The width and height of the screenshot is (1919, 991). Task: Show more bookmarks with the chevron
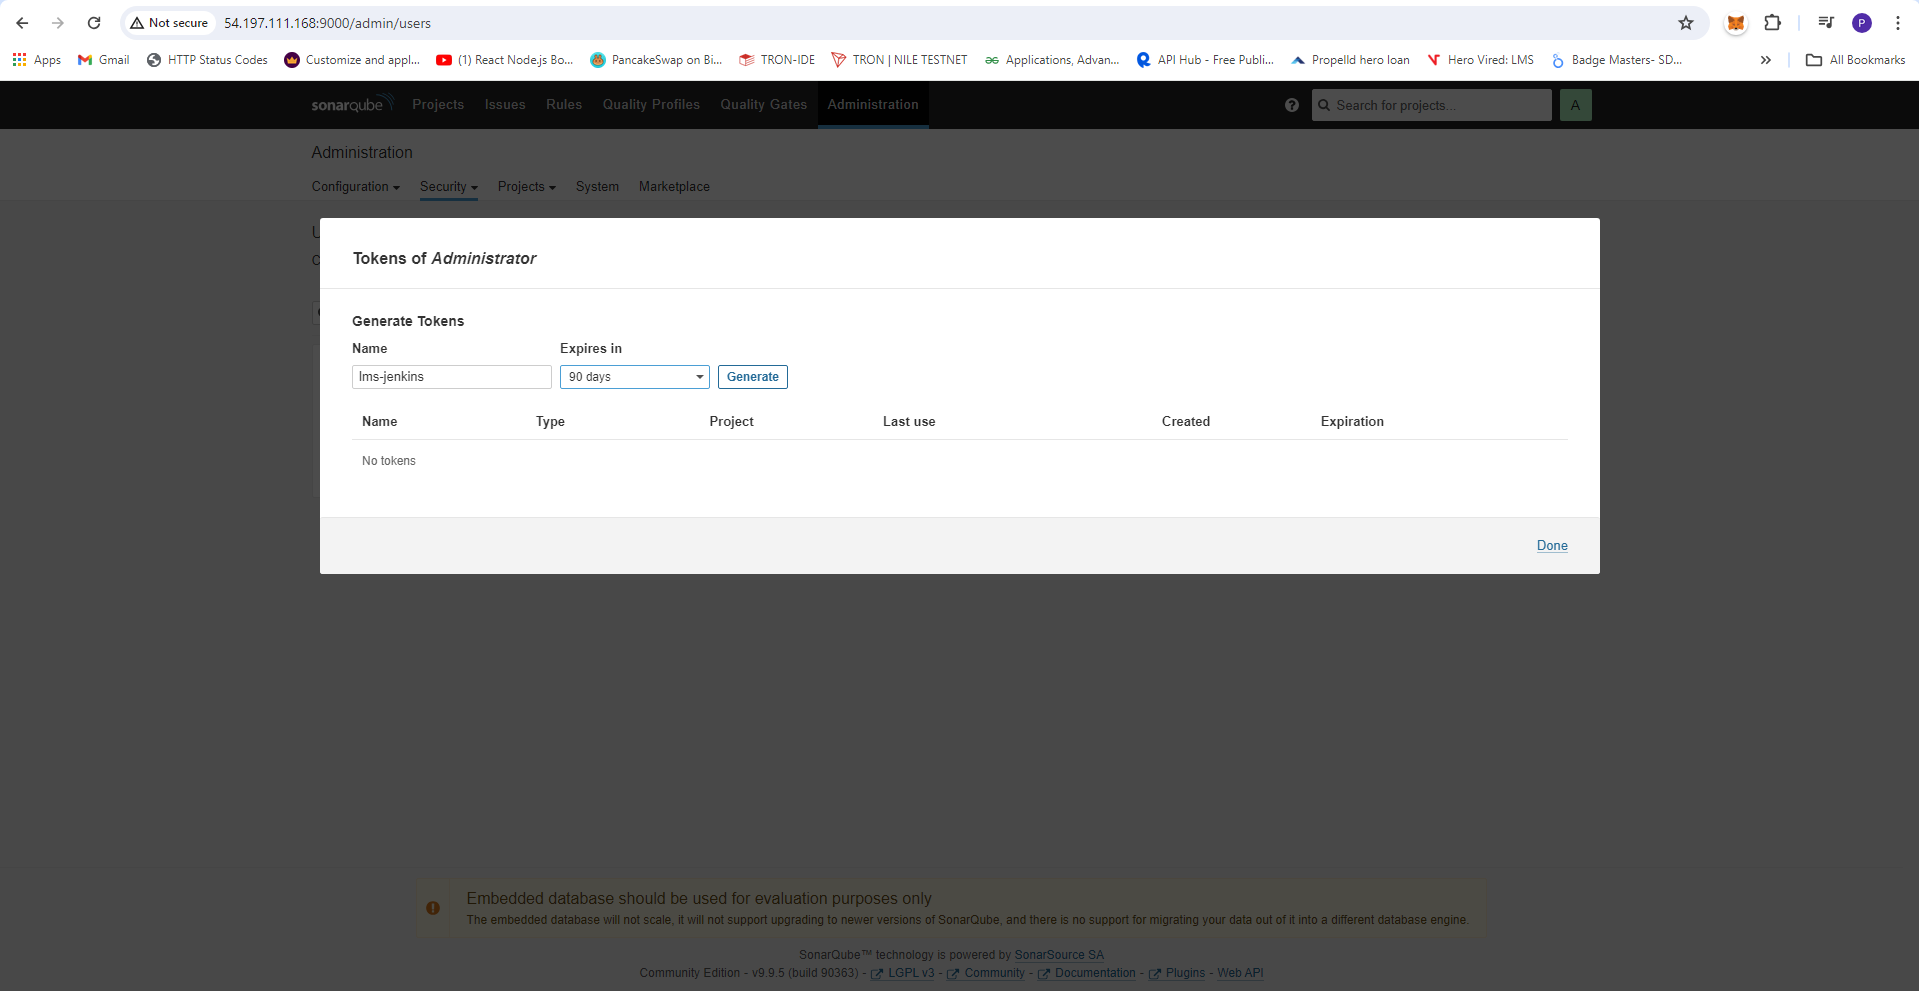point(1766,60)
